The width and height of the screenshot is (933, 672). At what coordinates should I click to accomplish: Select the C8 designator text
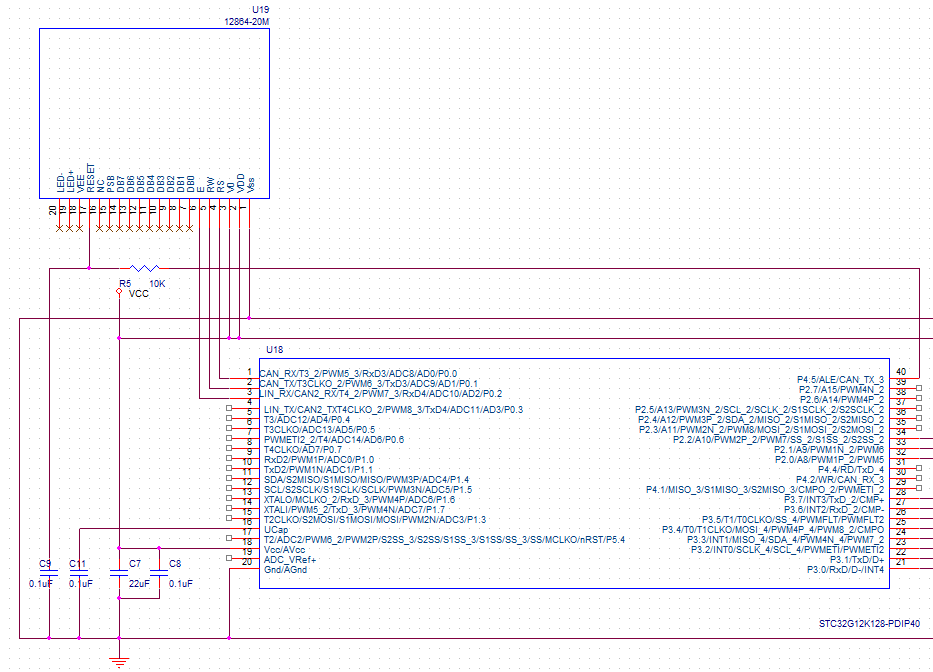(175, 563)
